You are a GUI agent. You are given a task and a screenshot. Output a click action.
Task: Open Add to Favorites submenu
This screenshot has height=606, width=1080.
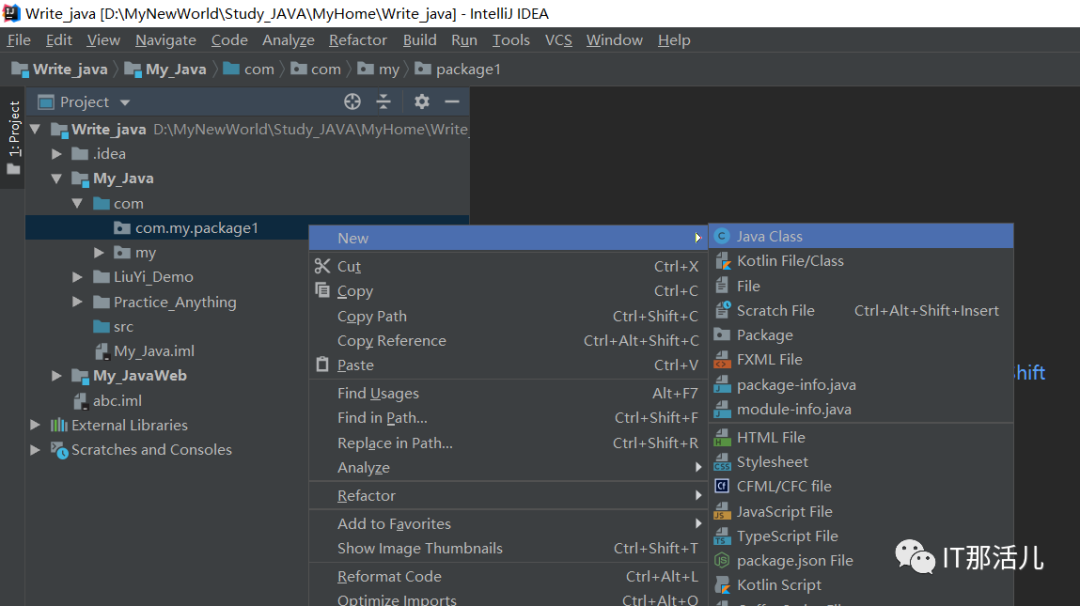(508, 523)
